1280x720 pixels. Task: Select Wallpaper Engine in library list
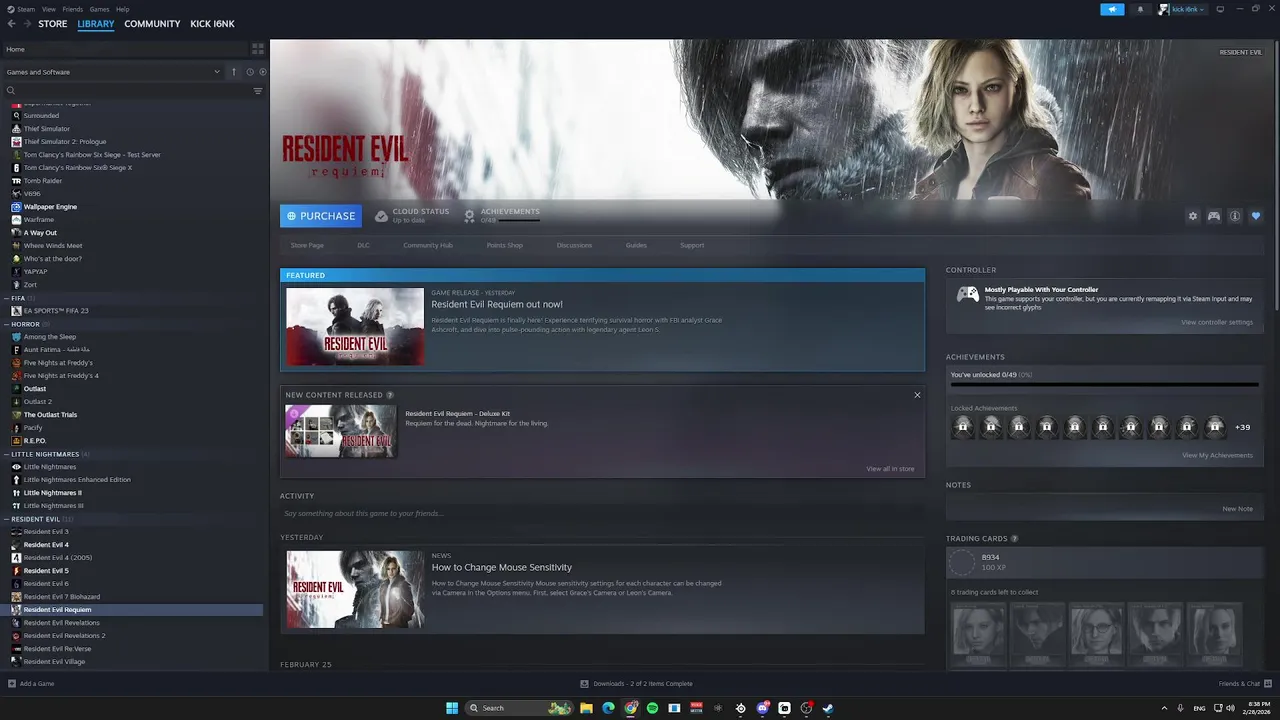pos(50,207)
